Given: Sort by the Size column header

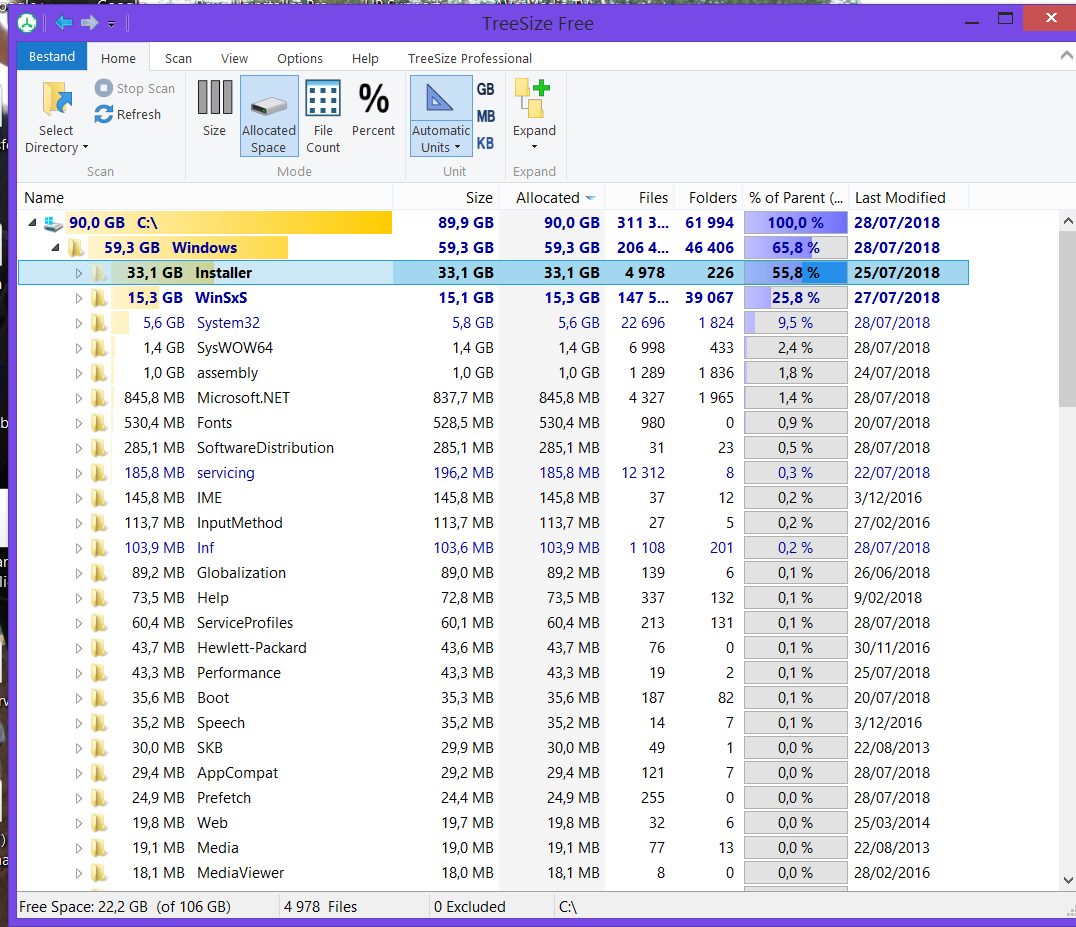Looking at the screenshot, I should pos(445,198).
